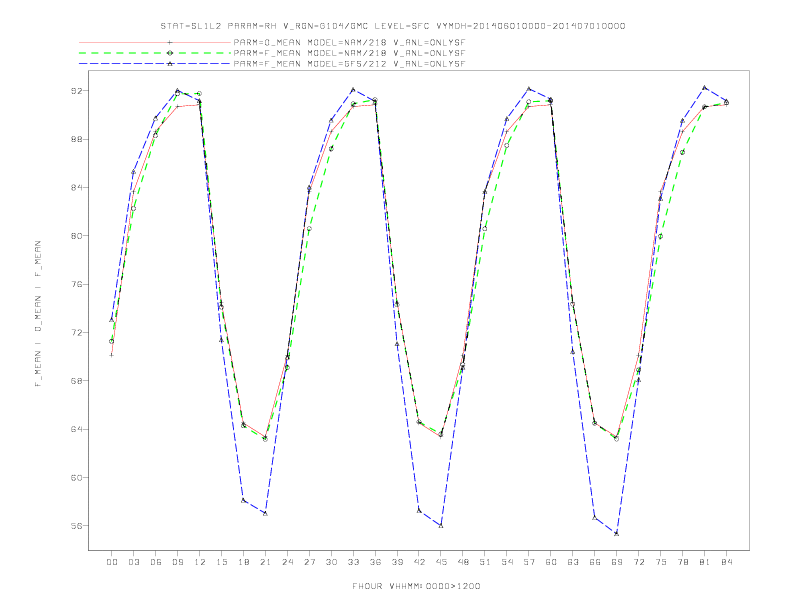
Task: Click x-axis tick label 72
Action: click(638, 562)
